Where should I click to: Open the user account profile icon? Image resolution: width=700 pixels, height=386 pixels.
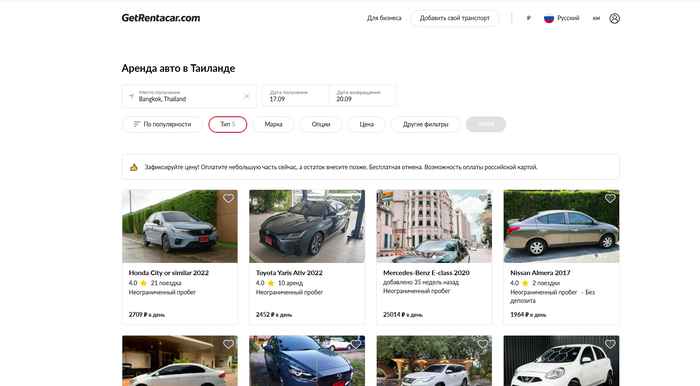tap(614, 18)
